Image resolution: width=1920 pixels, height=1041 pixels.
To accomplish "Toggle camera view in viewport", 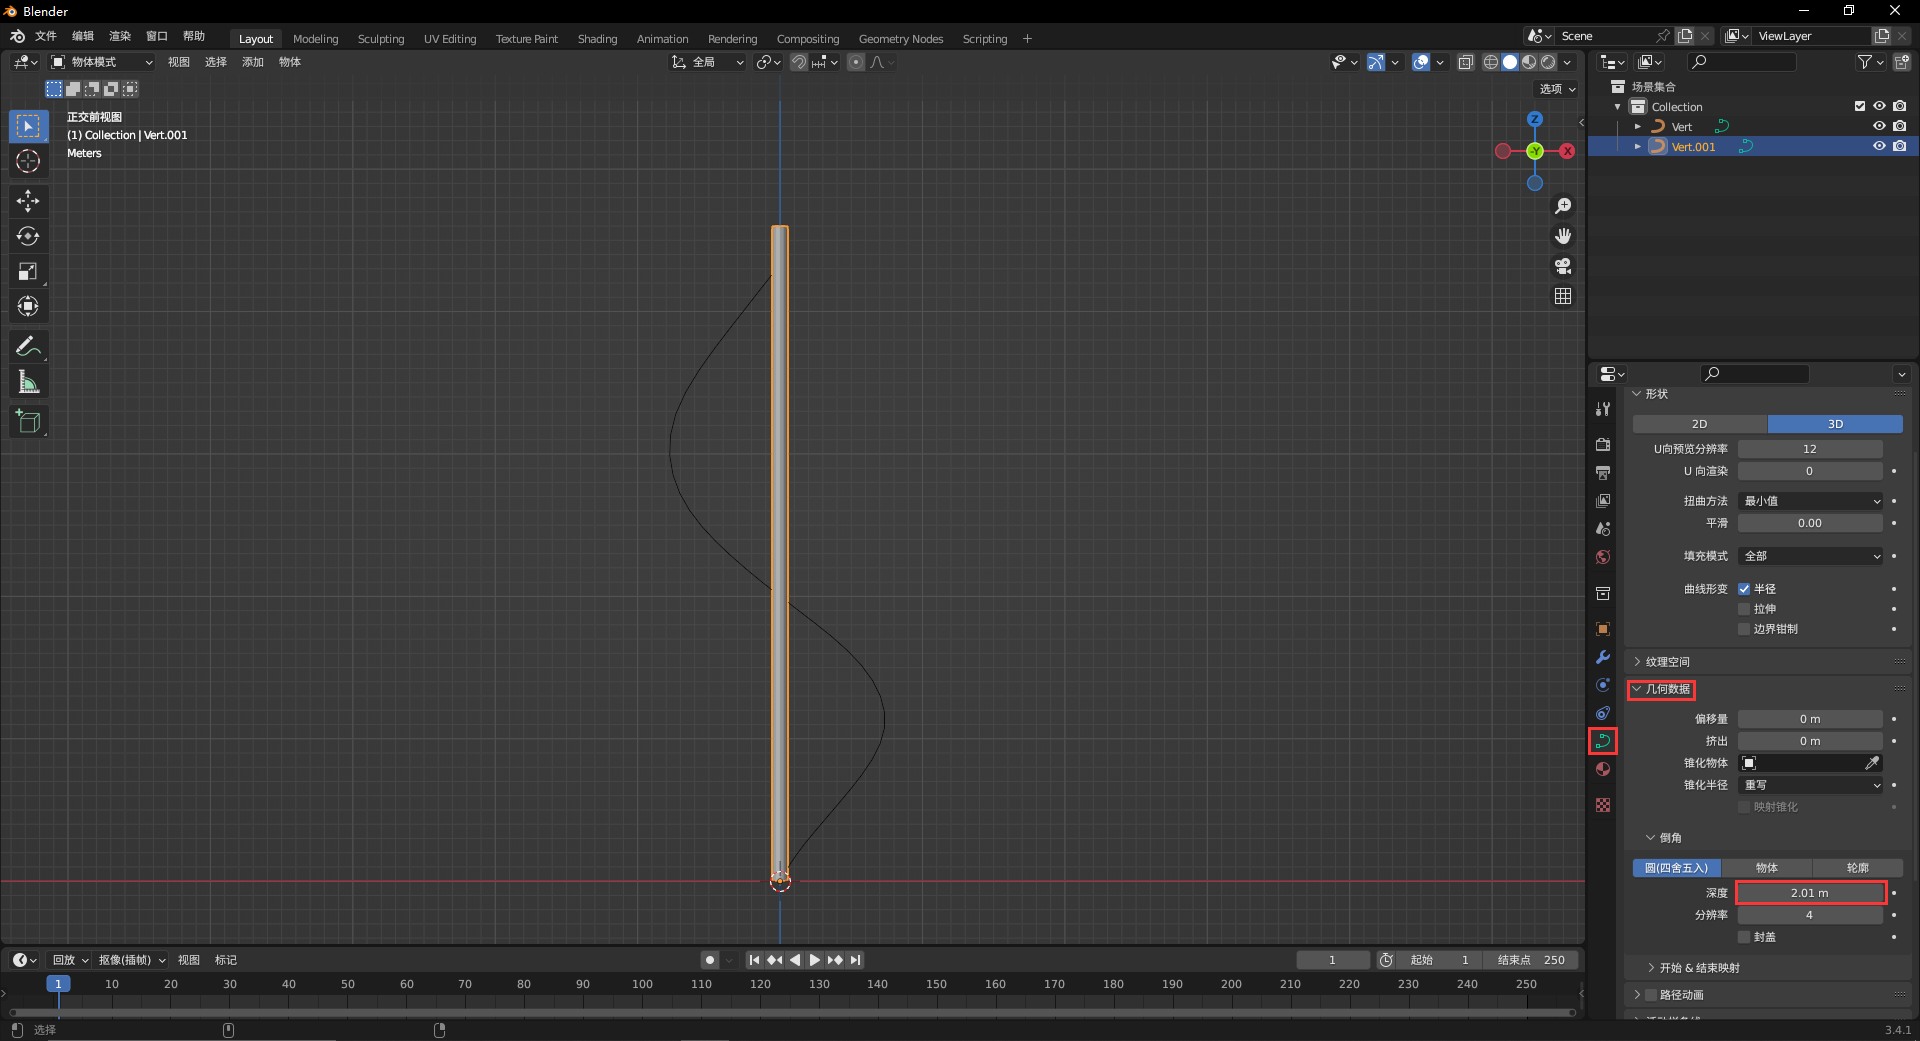I will [1563, 266].
